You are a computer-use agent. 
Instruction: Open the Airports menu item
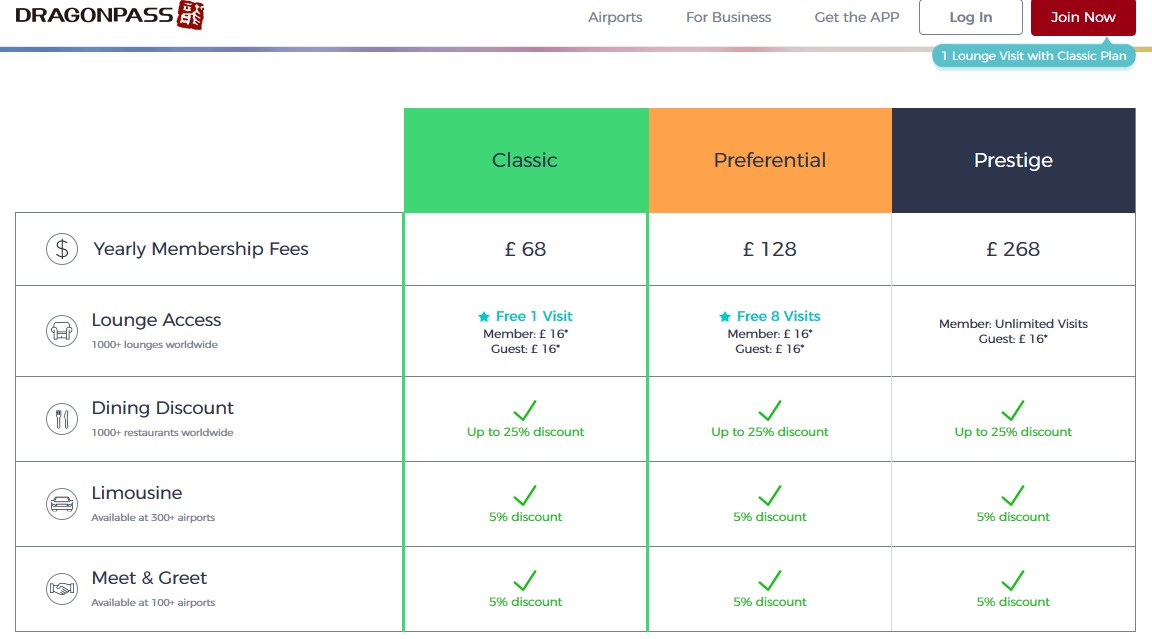[x=615, y=17]
